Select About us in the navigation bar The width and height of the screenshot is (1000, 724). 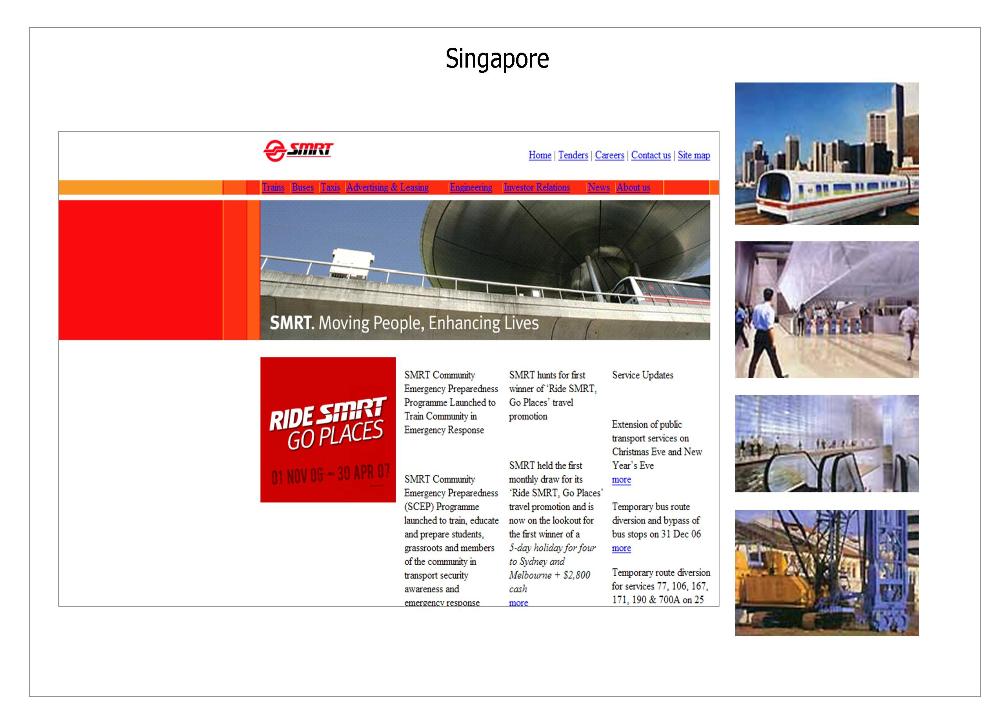click(x=633, y=188)
